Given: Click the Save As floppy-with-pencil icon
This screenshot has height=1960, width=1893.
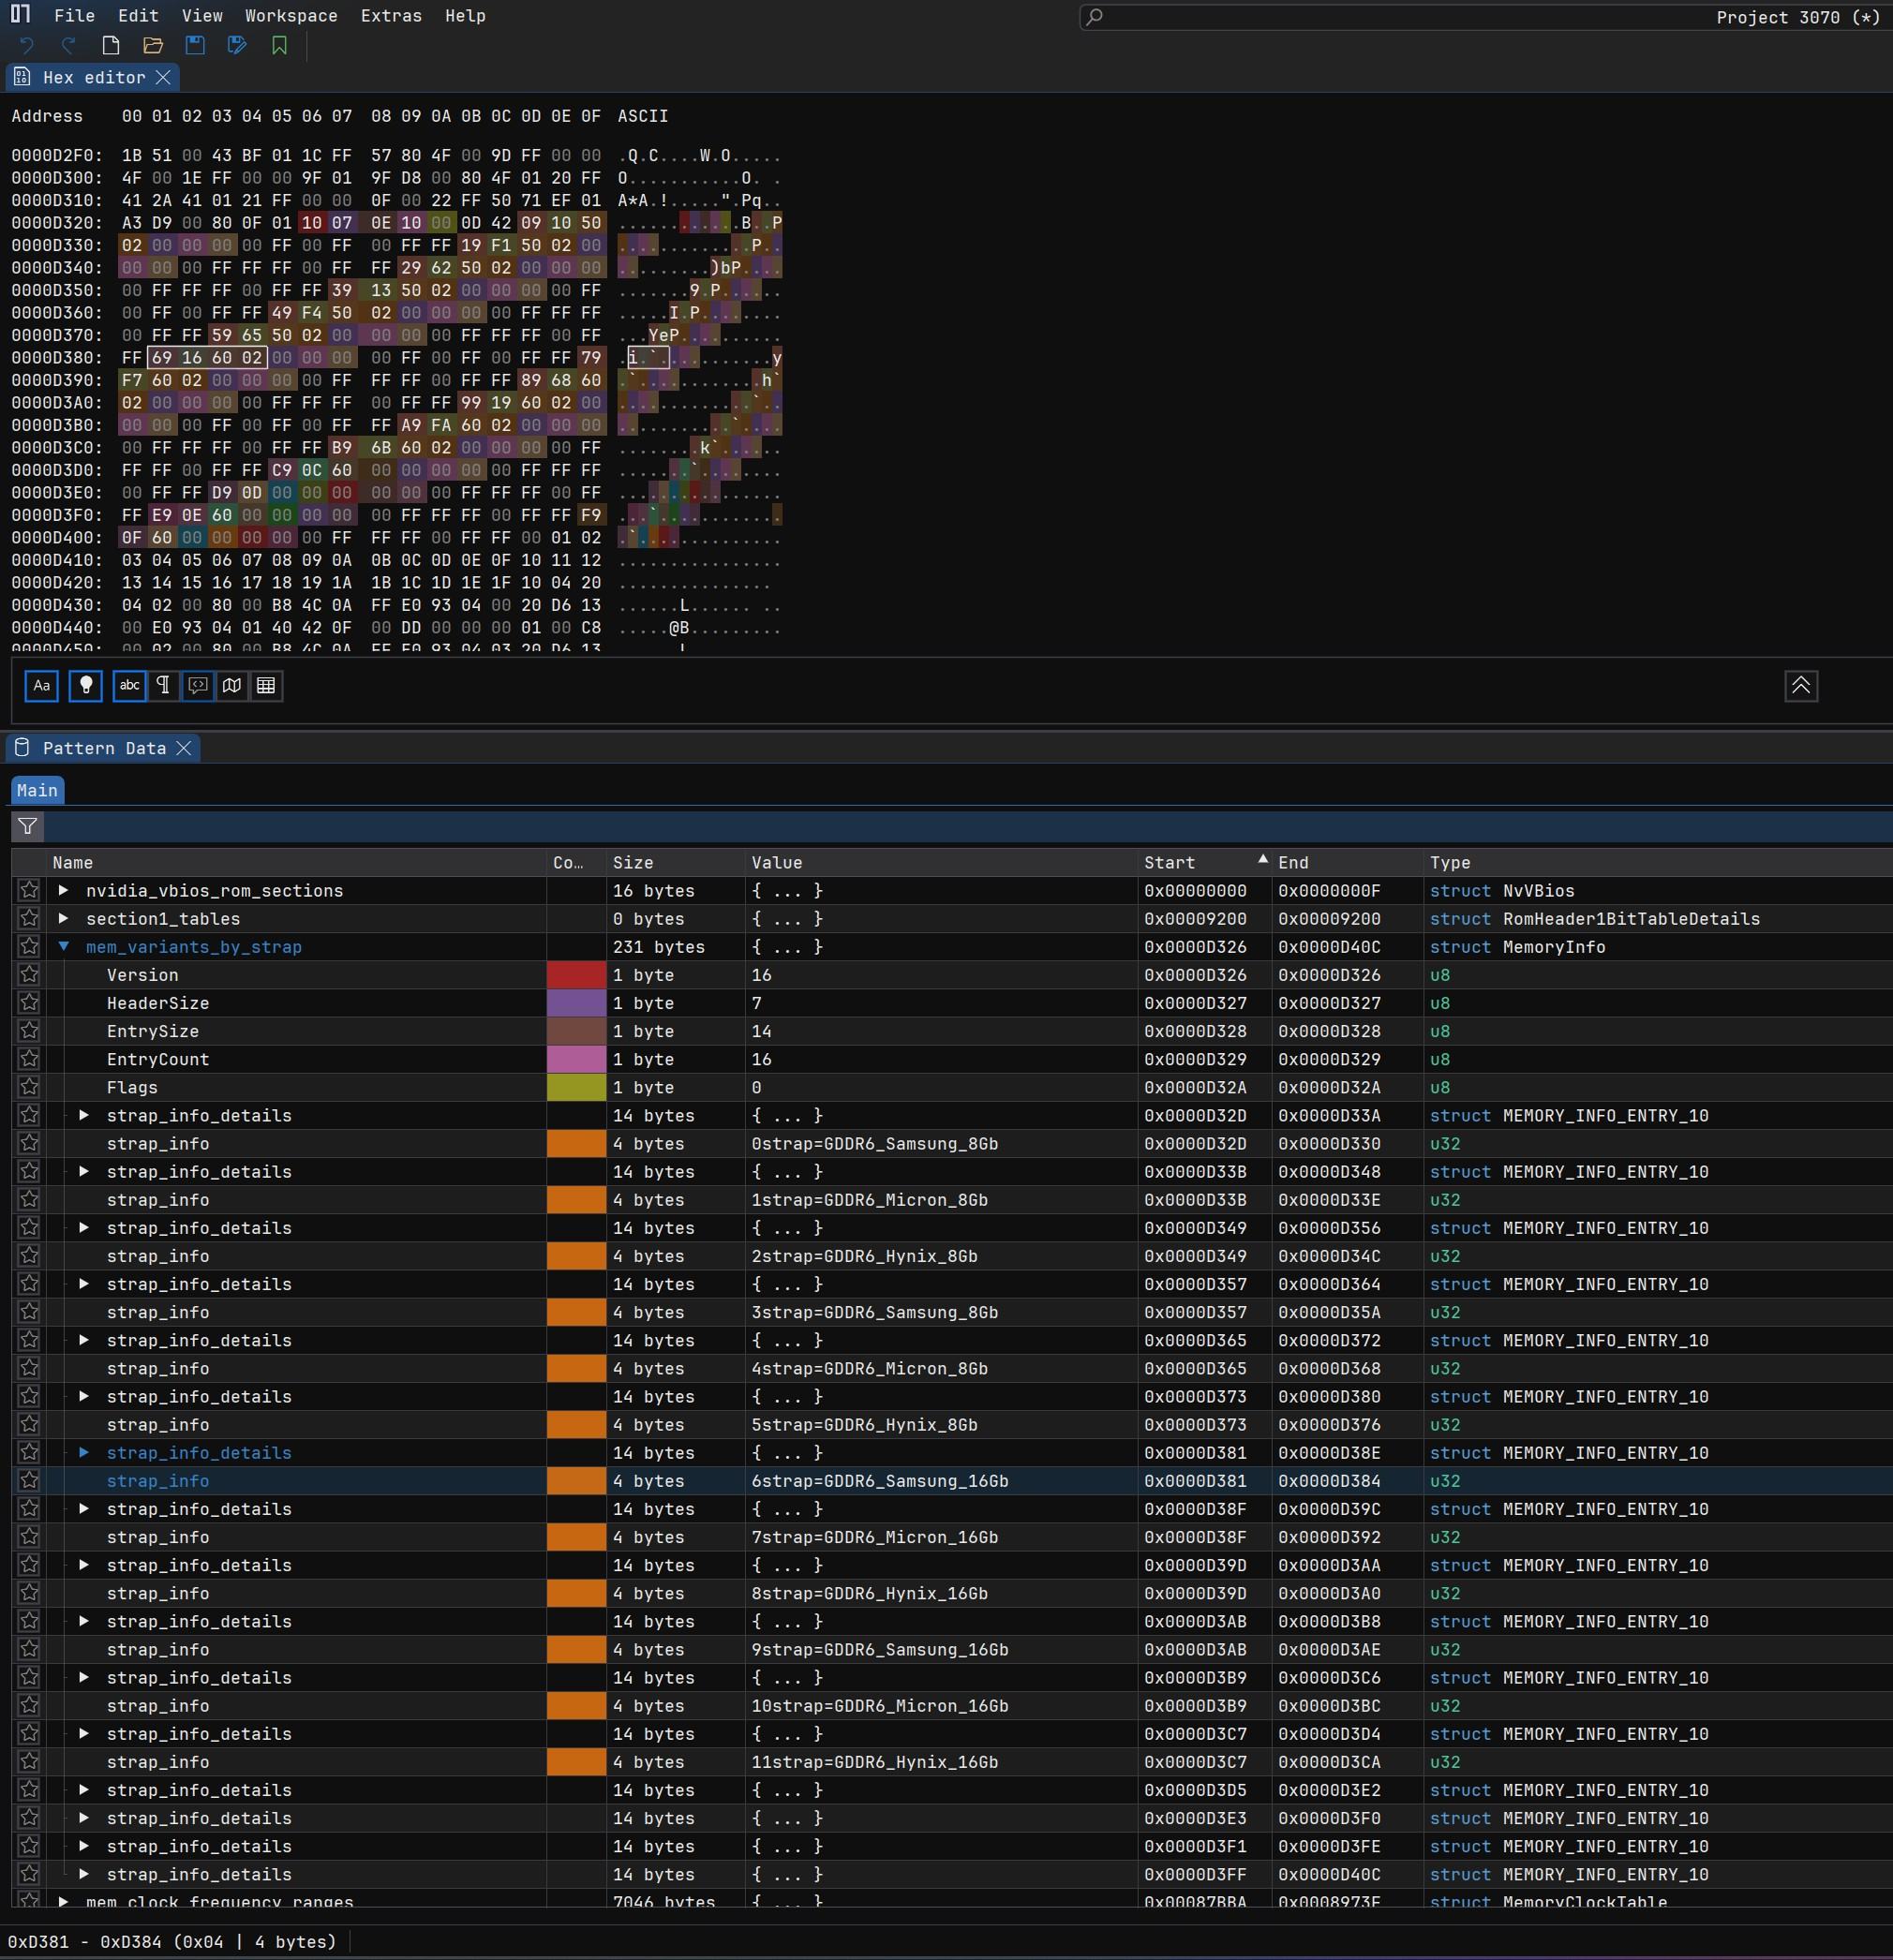Looking at the screenshot, I should coord(237,45).
